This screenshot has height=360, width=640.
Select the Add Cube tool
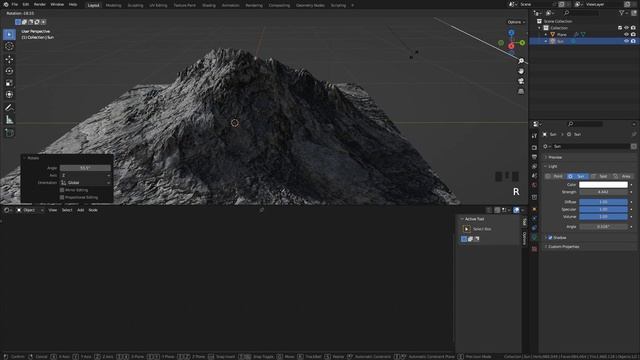tap(9, 133)
